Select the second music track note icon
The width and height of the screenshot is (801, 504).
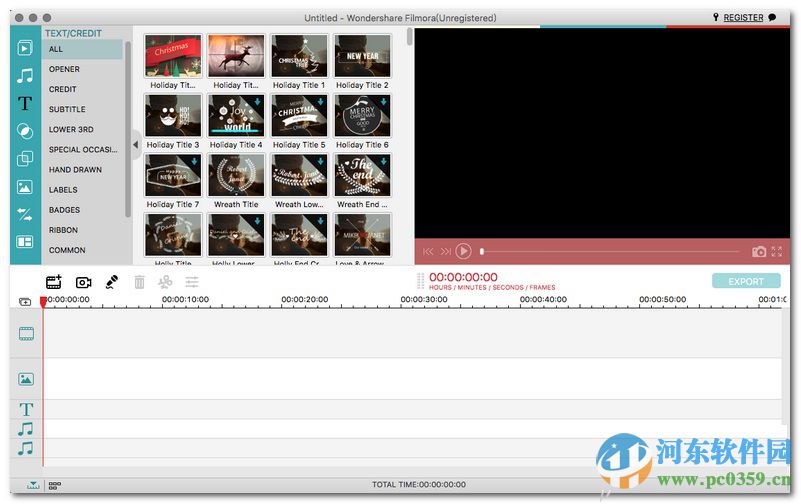click(26, 448)
